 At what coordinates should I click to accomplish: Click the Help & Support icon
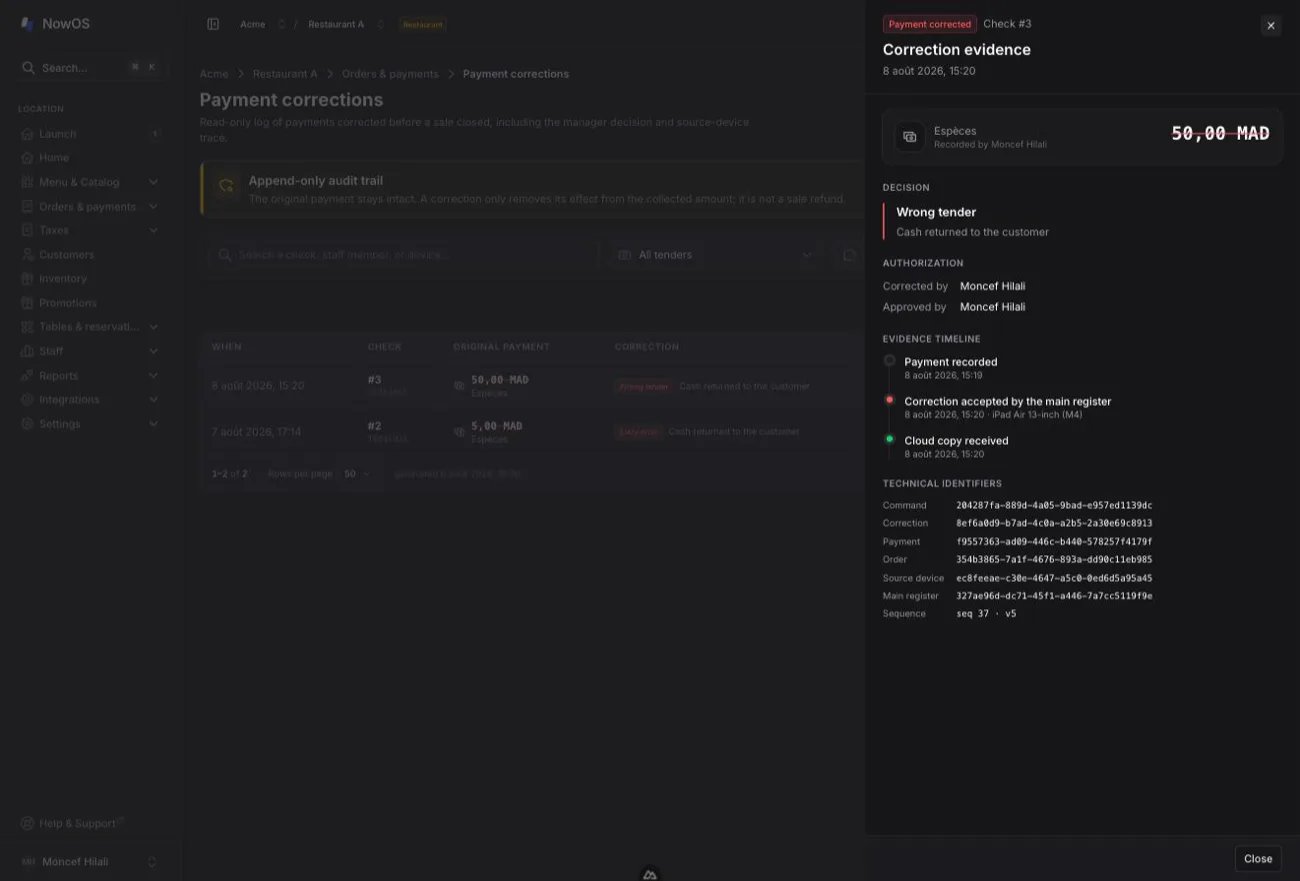(27, 824)
